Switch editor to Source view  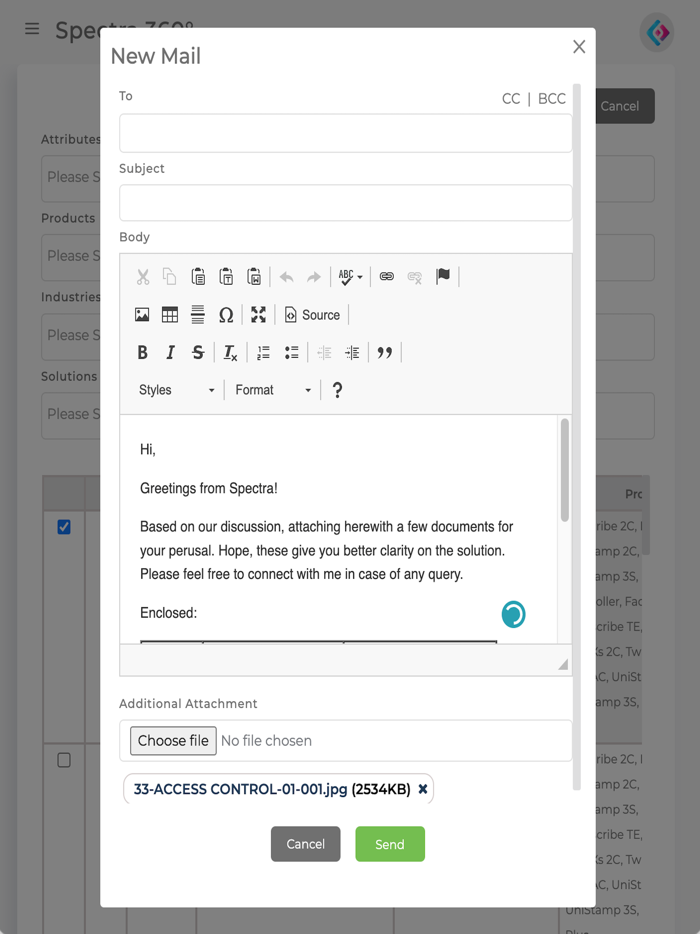pos(312,315)
